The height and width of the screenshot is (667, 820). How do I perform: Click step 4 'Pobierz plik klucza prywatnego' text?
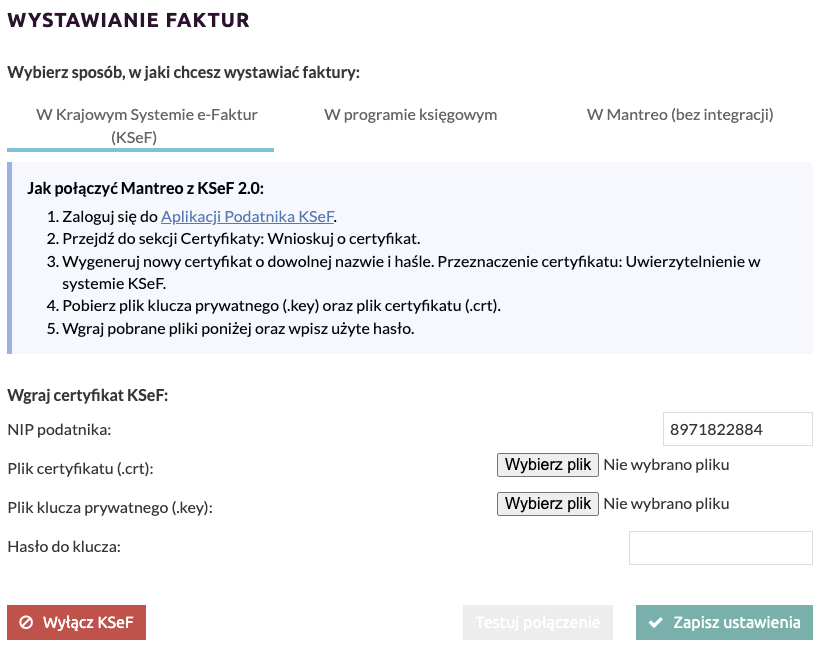point(281,306)
